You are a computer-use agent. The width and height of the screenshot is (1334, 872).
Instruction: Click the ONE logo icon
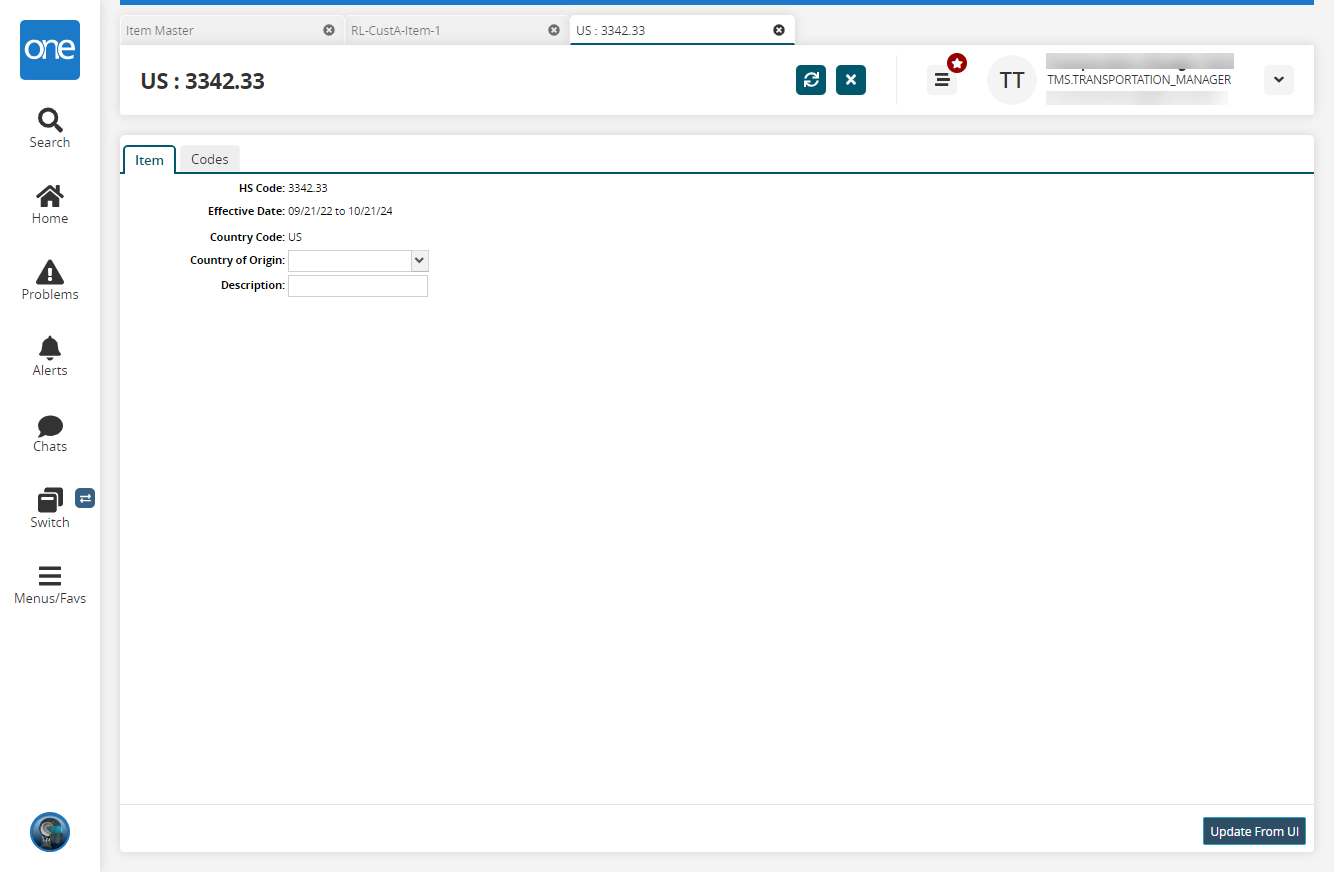tap(50, 50)
